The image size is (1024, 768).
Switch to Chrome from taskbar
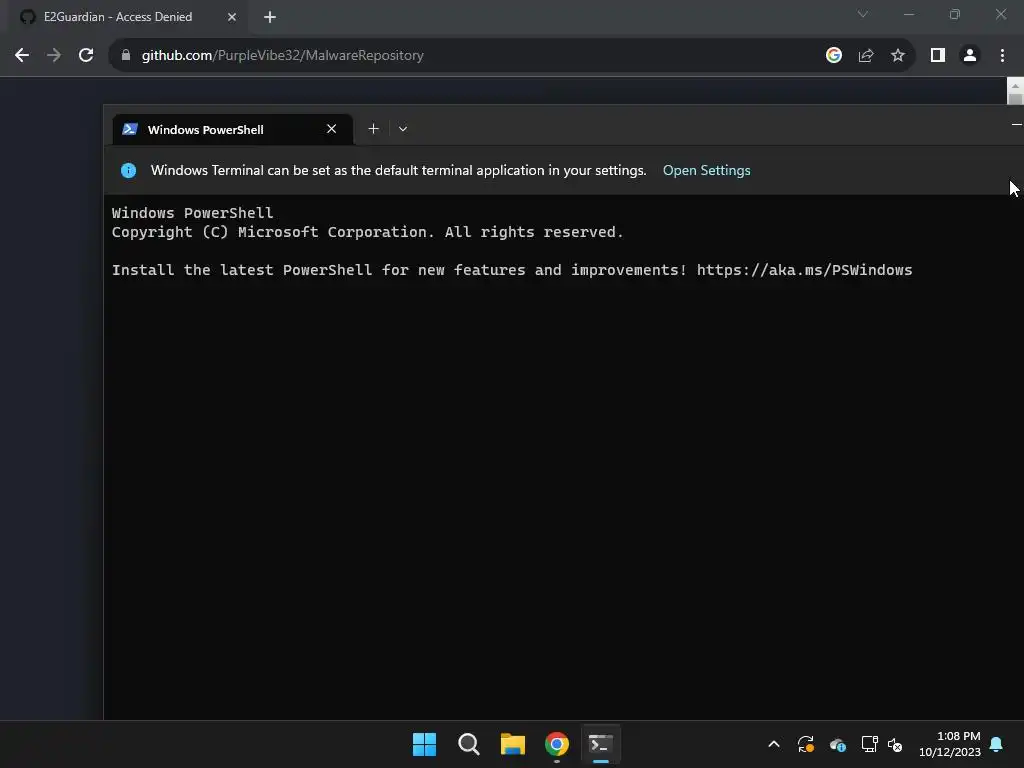556,744
